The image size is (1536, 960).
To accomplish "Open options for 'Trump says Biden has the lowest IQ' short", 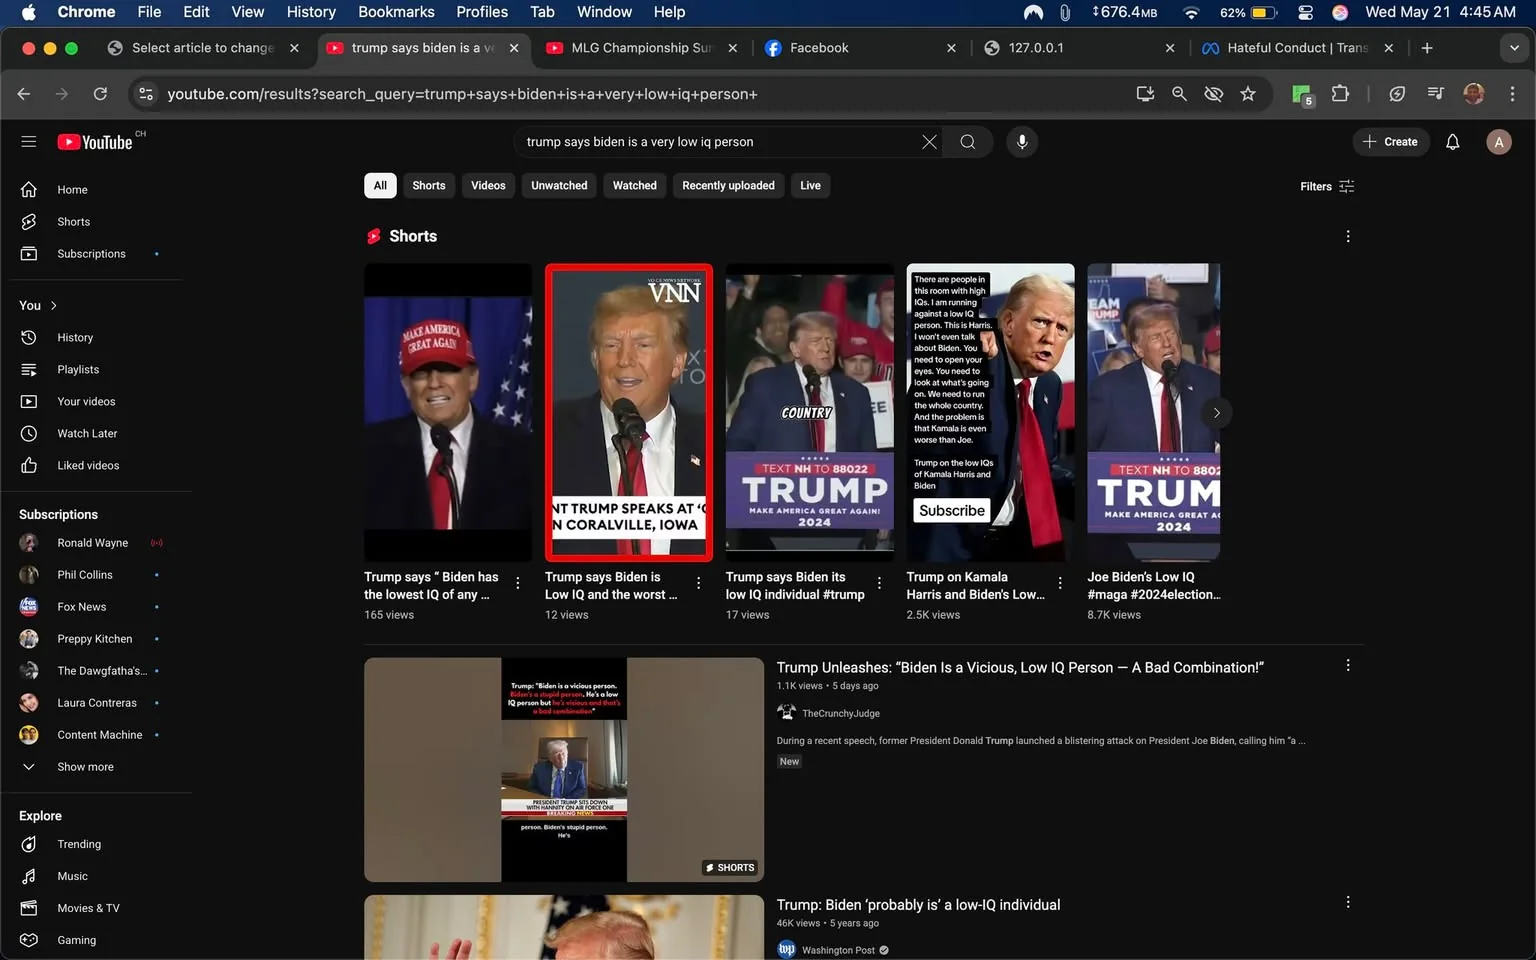I will pyautogui.click(x=518, y=583).
